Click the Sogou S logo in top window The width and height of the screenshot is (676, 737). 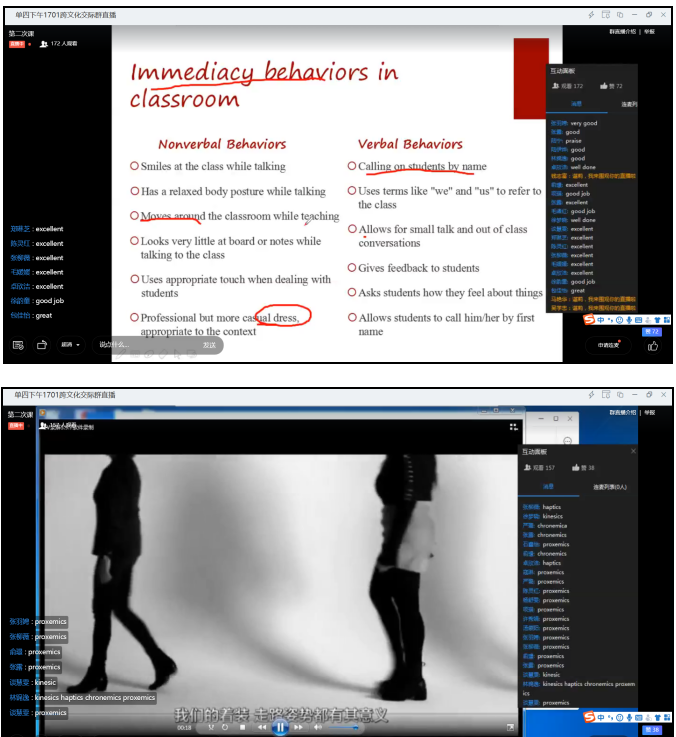(589, 320)
